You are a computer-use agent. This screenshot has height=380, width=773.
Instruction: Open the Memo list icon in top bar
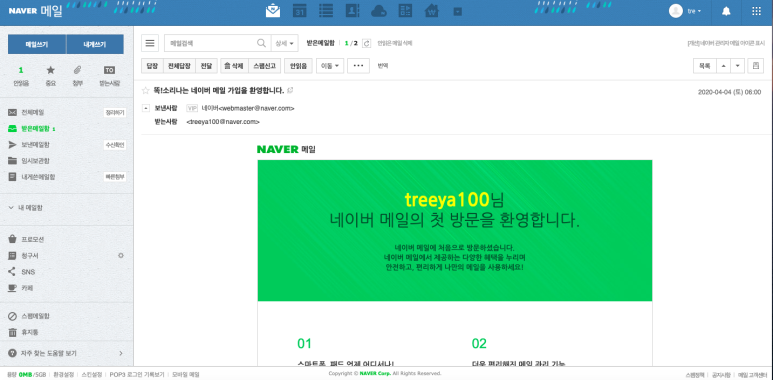click(x=325, y=11)
